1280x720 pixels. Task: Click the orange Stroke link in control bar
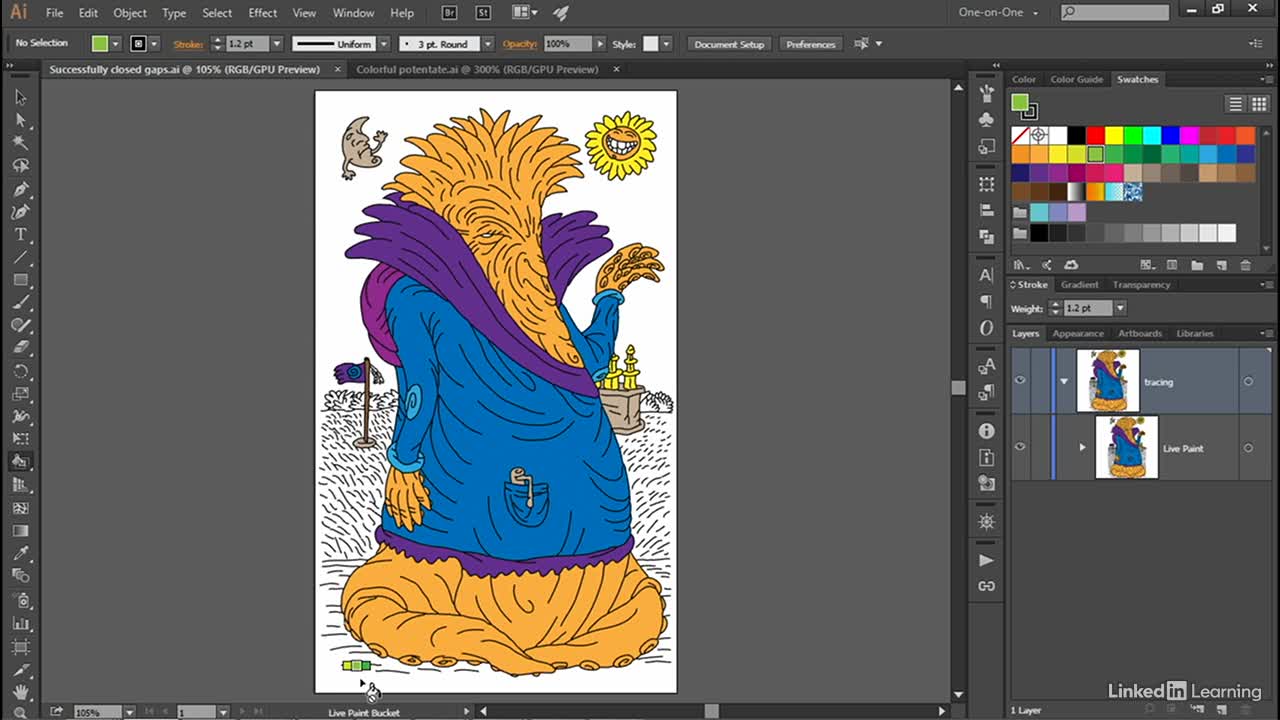click(x=188, y=44)
